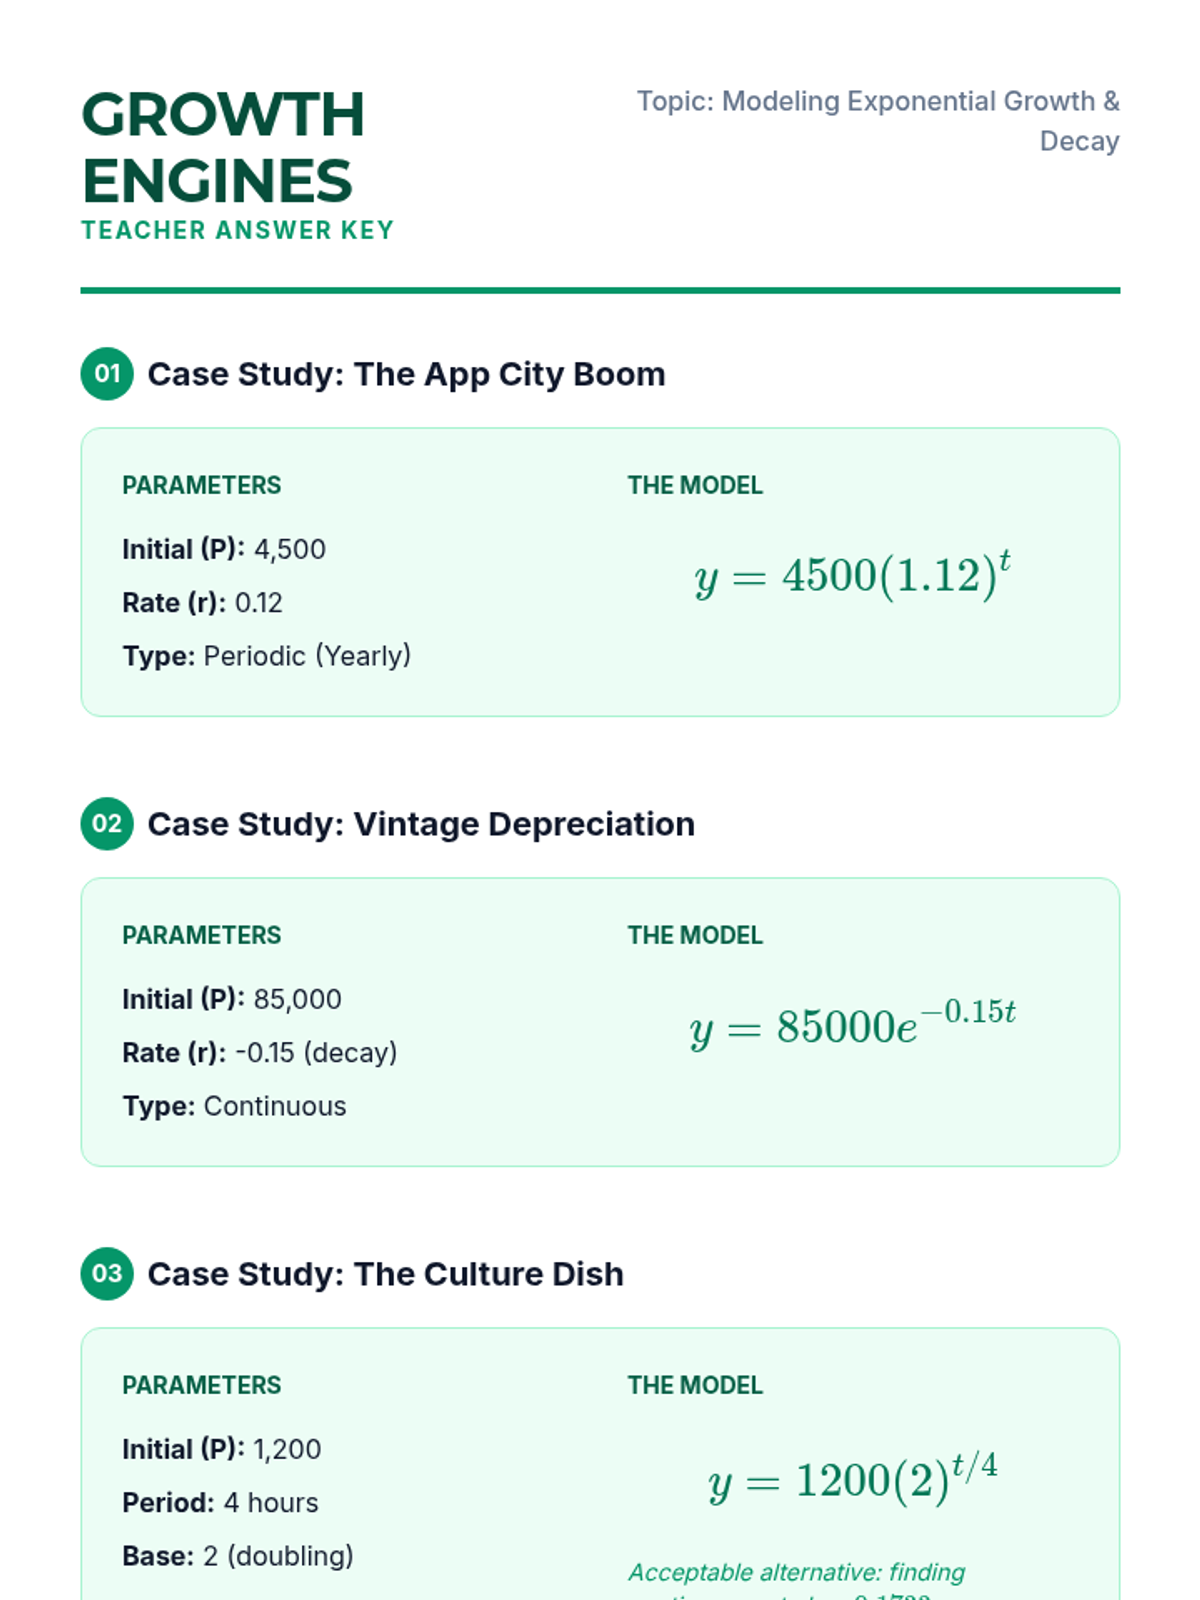Click the Base: 2 (doubling) line

click(x=238, y=1556)
